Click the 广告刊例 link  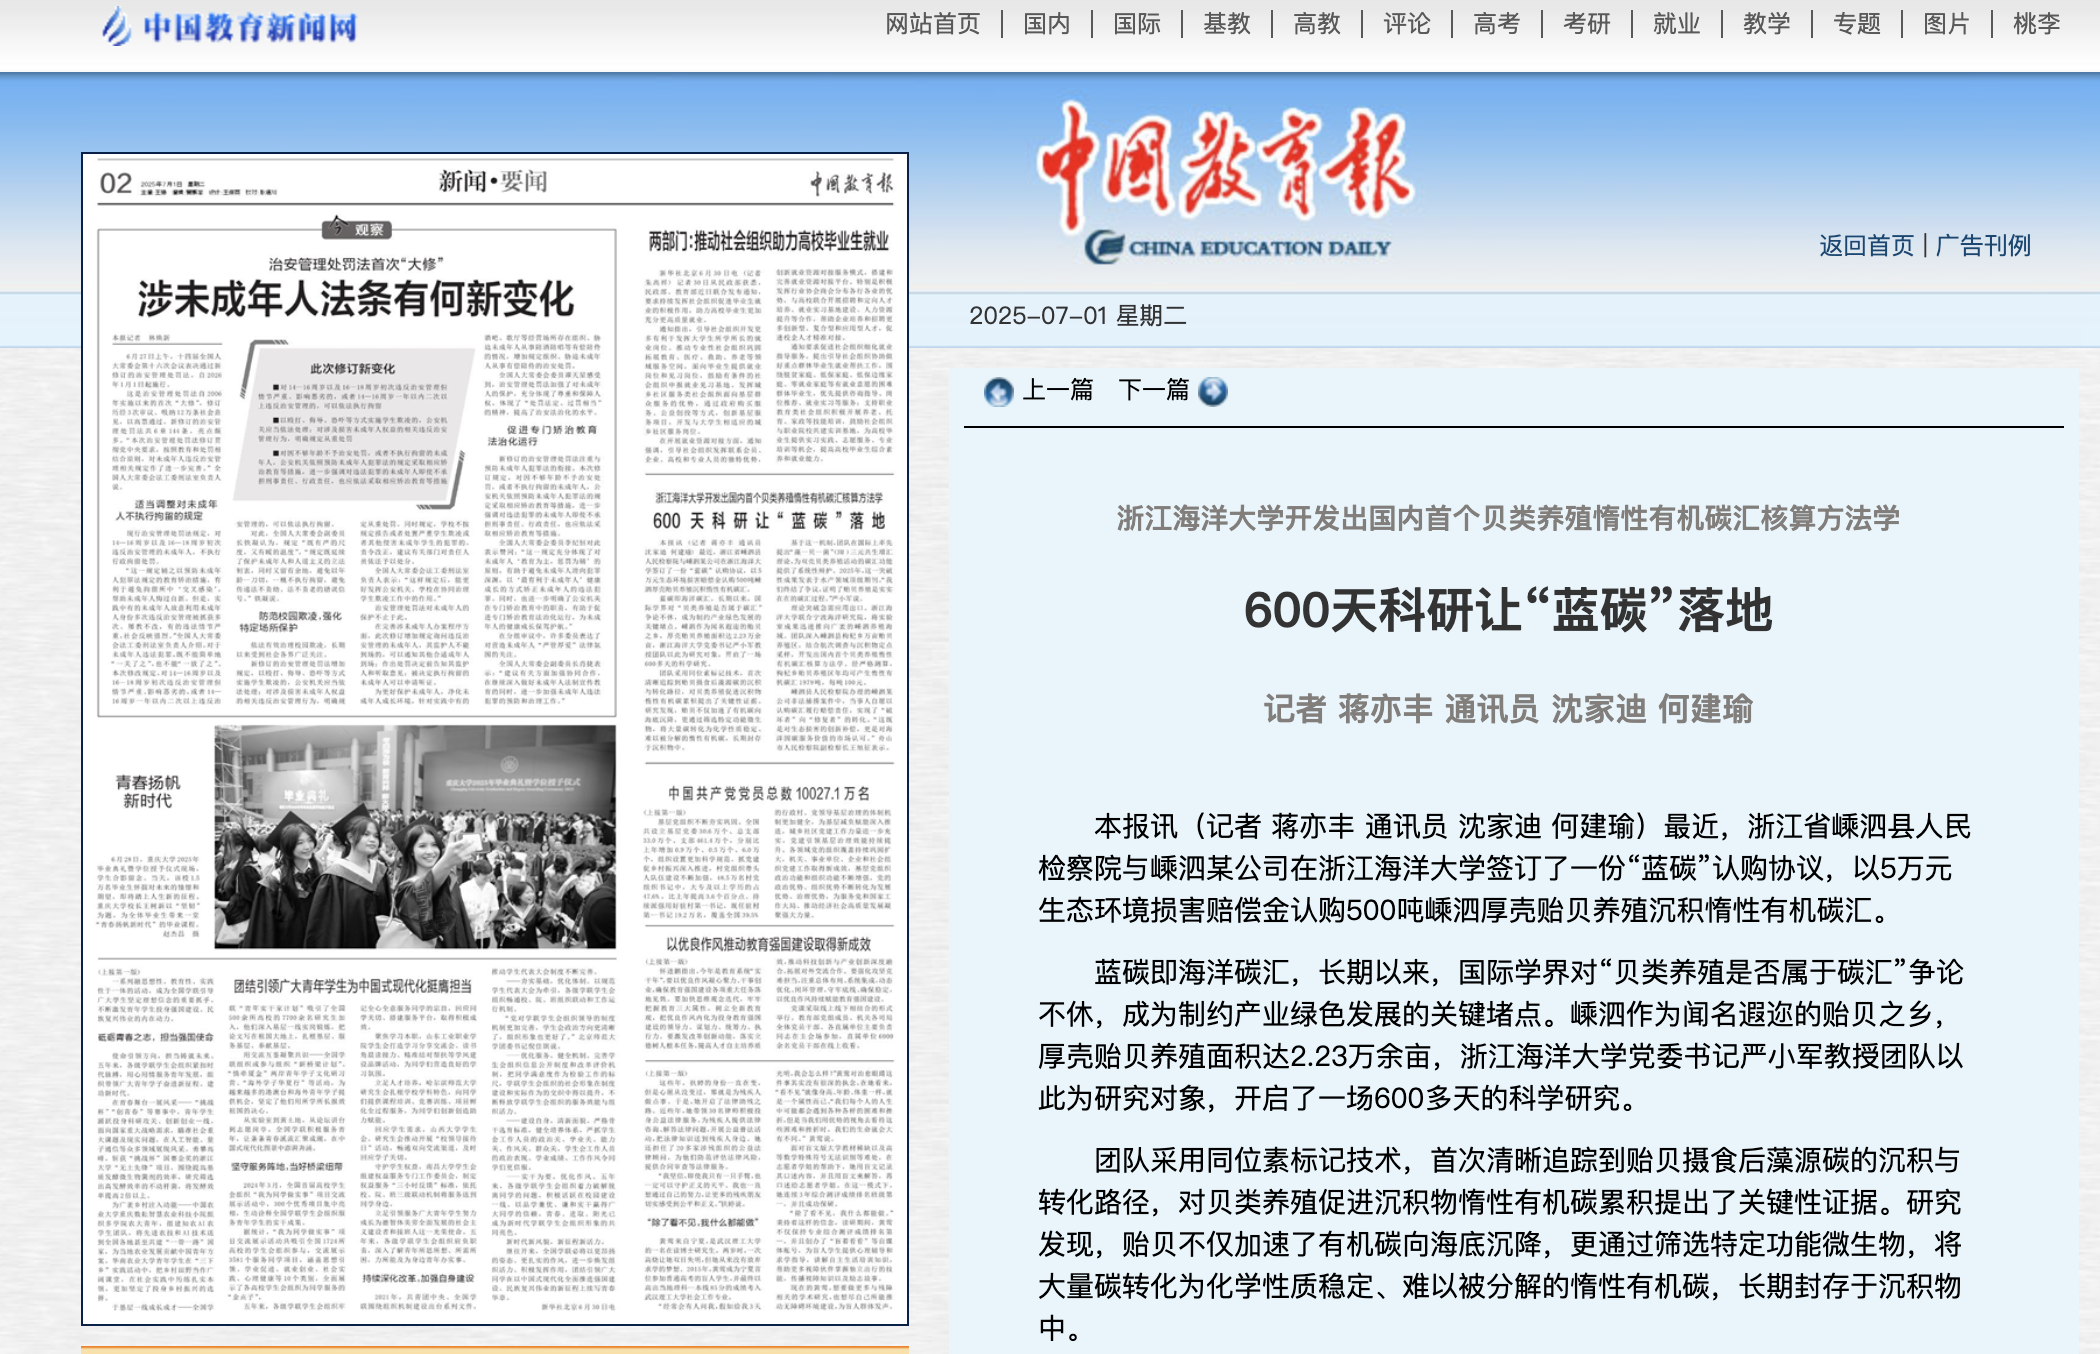(1983, 246)
